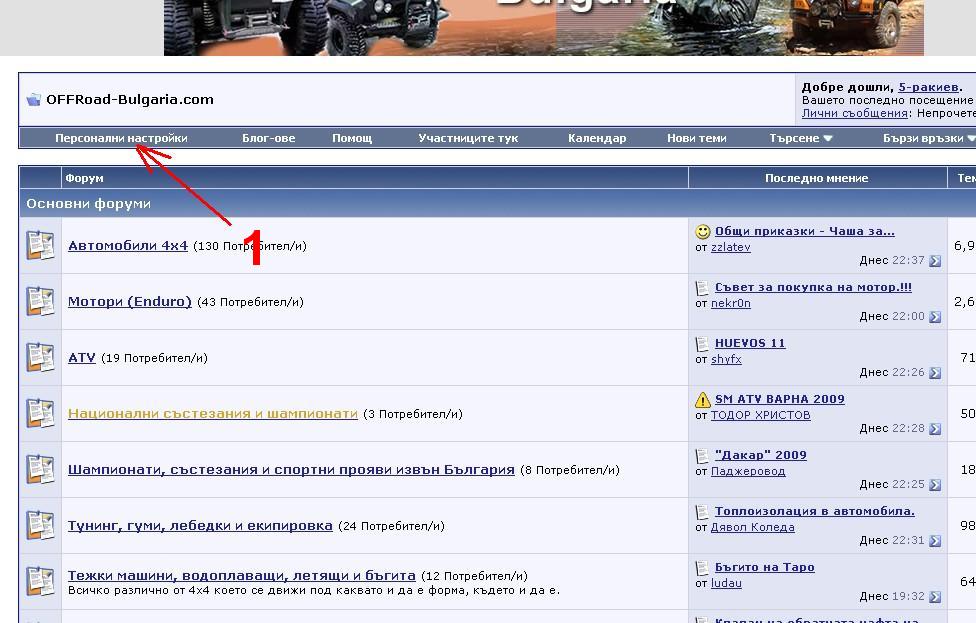Click the off-road banner image at top
The image size is (976, 623).
click(x=543, y=27)
